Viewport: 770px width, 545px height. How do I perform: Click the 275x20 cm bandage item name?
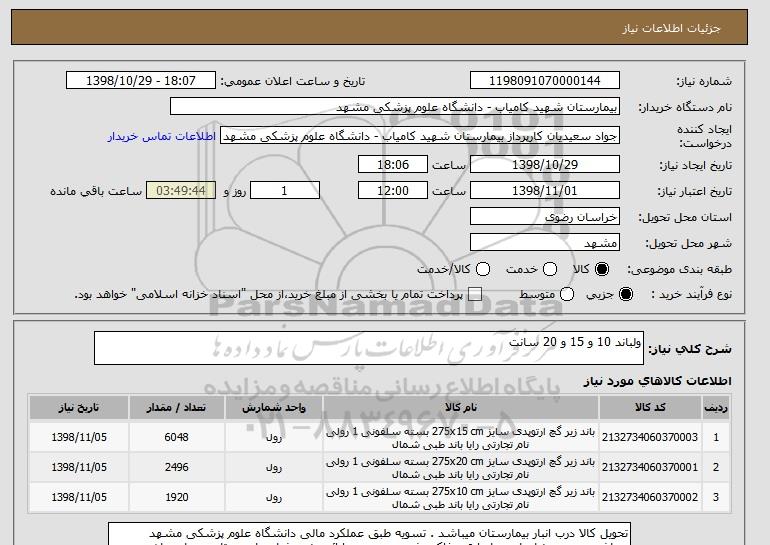[461, 468]
